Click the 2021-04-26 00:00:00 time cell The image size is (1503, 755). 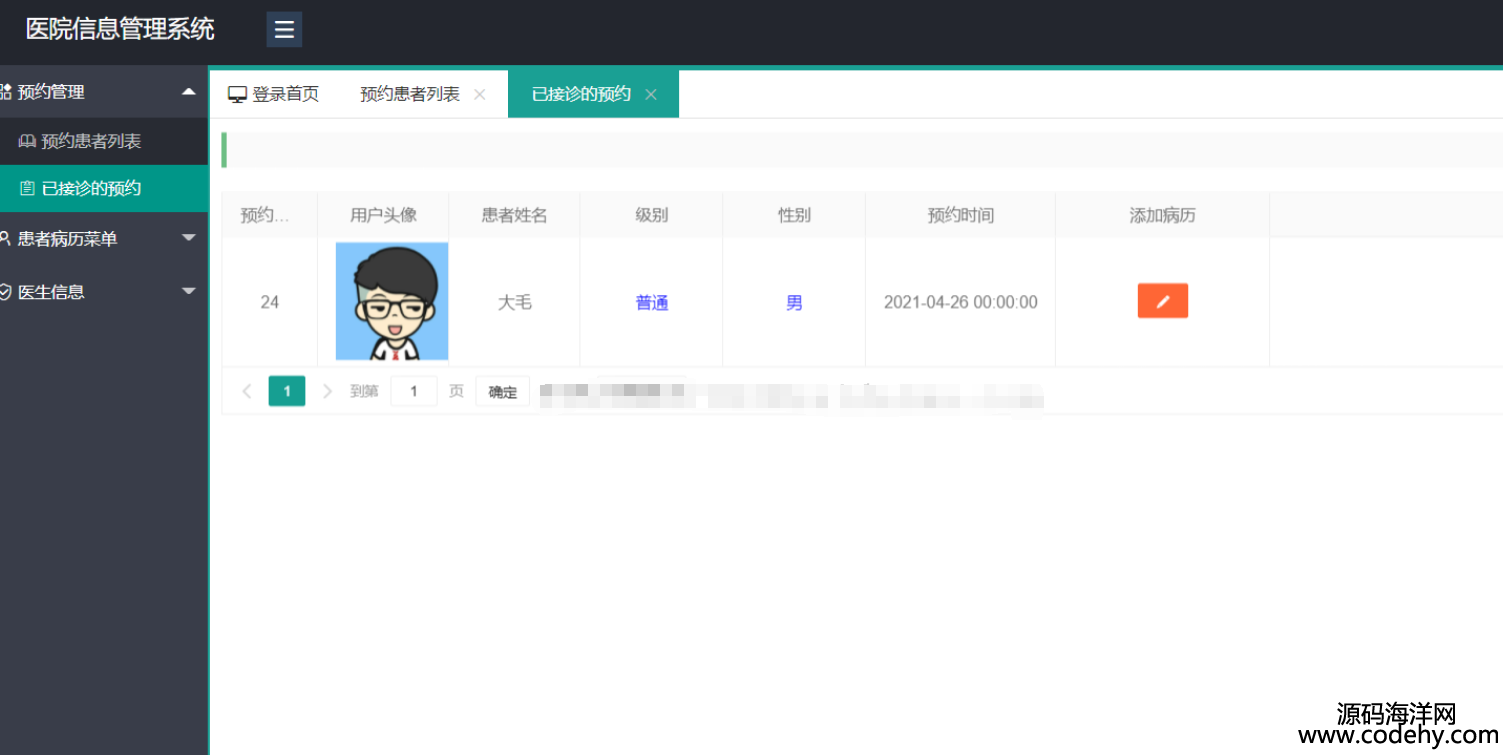pos(960,302)
